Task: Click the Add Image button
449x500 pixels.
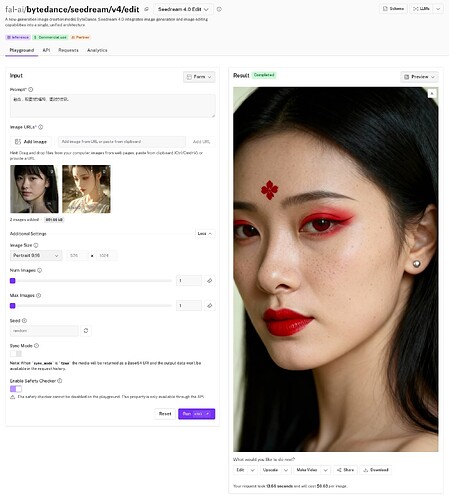Action: (31, 142)
